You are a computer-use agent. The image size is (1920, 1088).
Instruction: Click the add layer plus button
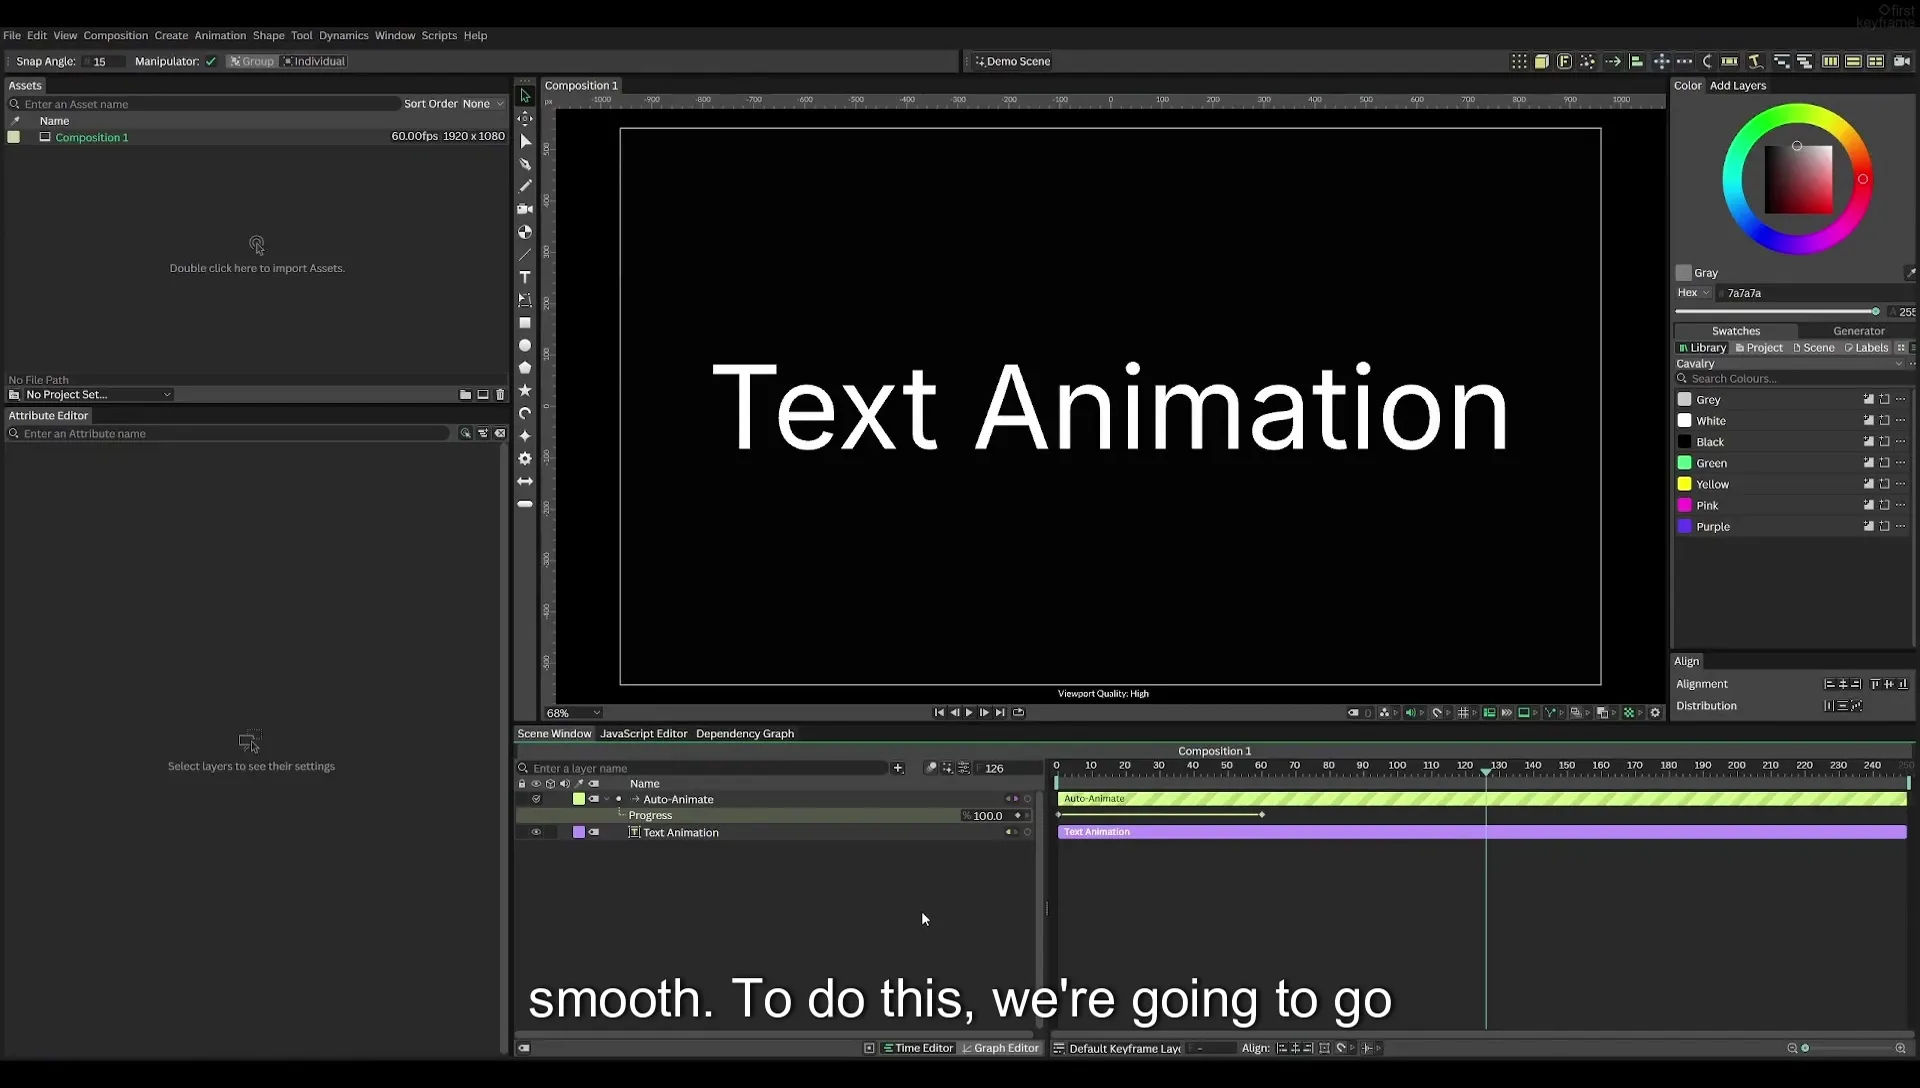[898, 768]
